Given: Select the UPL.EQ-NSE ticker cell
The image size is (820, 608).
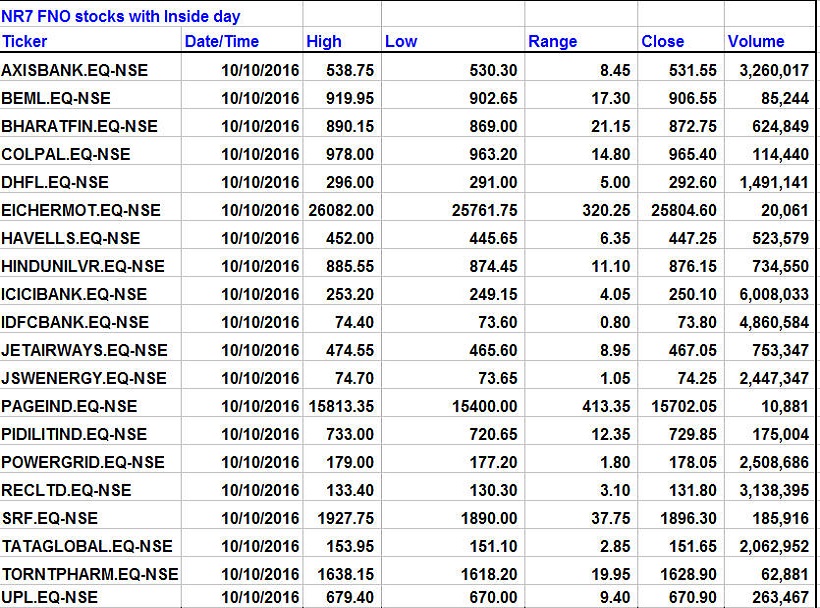Looking at the screenshot, I should point(50,597).
